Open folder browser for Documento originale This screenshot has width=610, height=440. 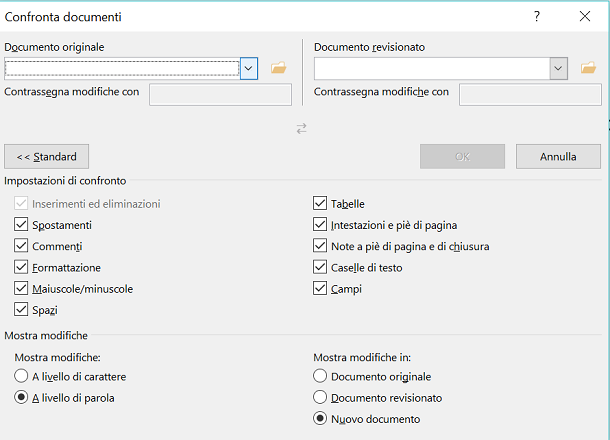(x=279, y=68)
